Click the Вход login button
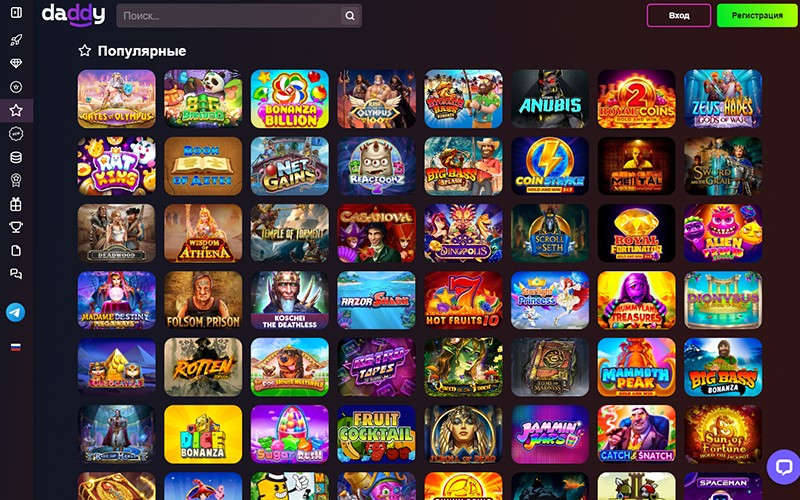 point(679,15)
